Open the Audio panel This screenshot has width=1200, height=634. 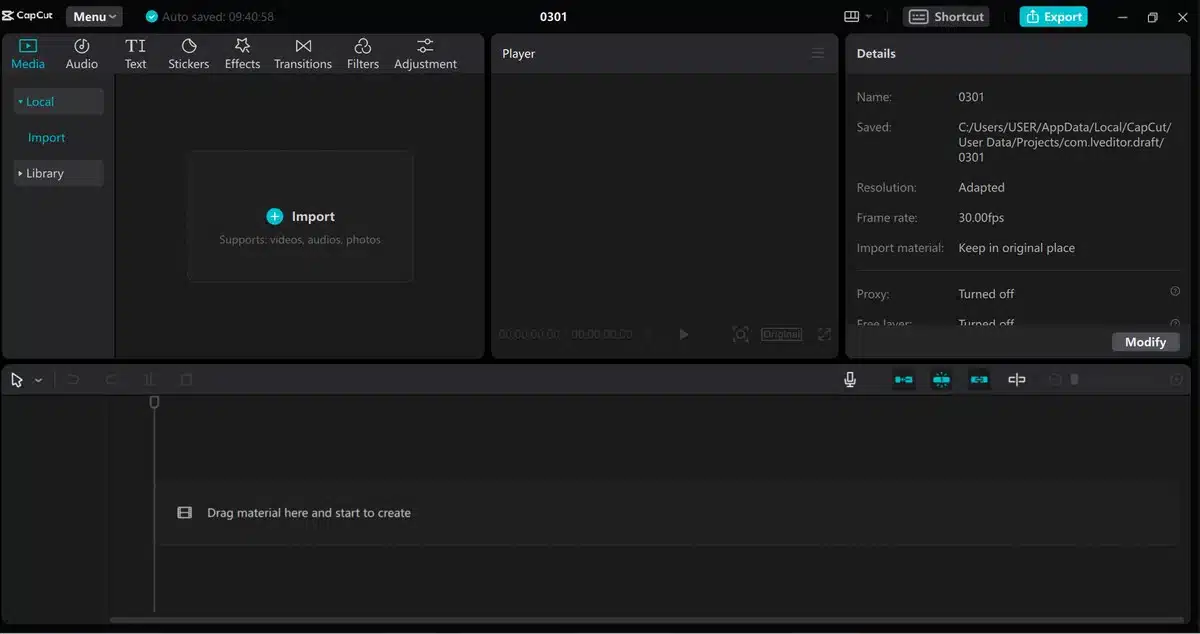coord(82,54)
